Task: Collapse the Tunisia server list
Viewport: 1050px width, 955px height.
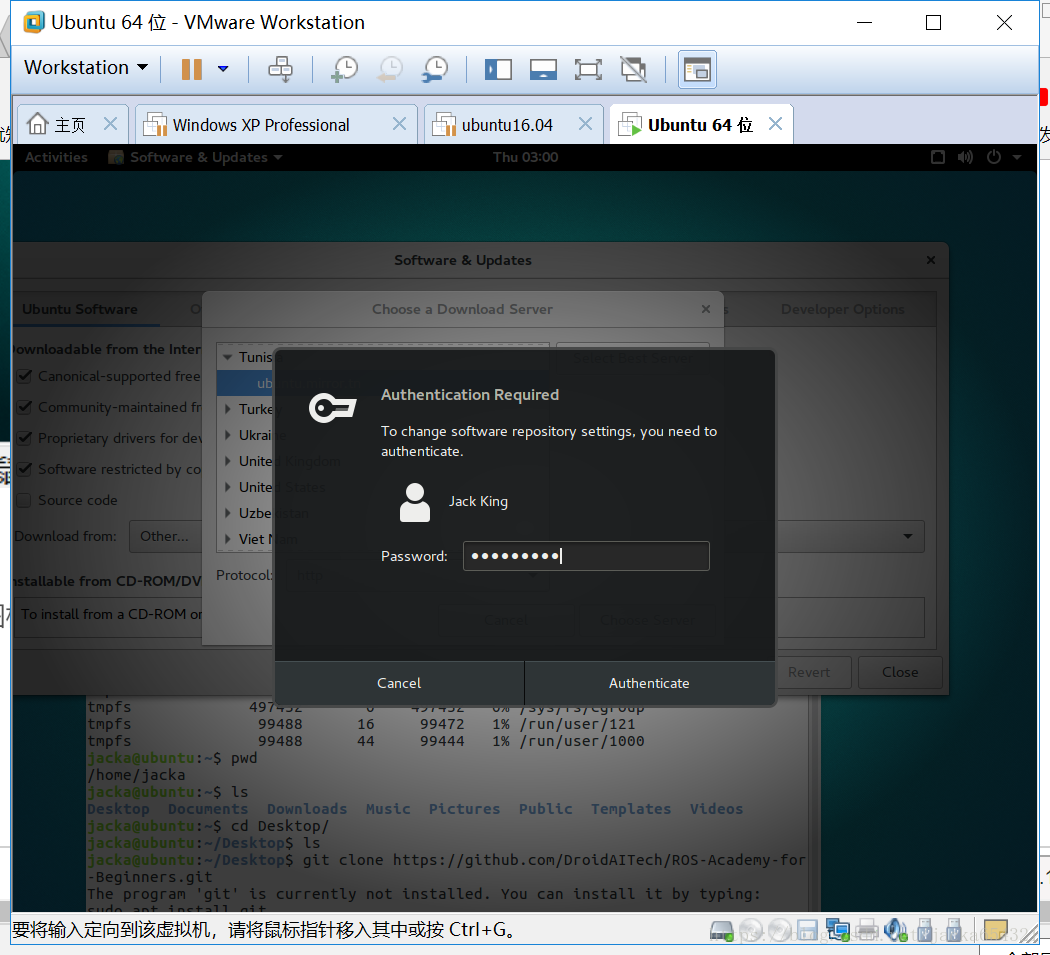Action: [228, 357]
